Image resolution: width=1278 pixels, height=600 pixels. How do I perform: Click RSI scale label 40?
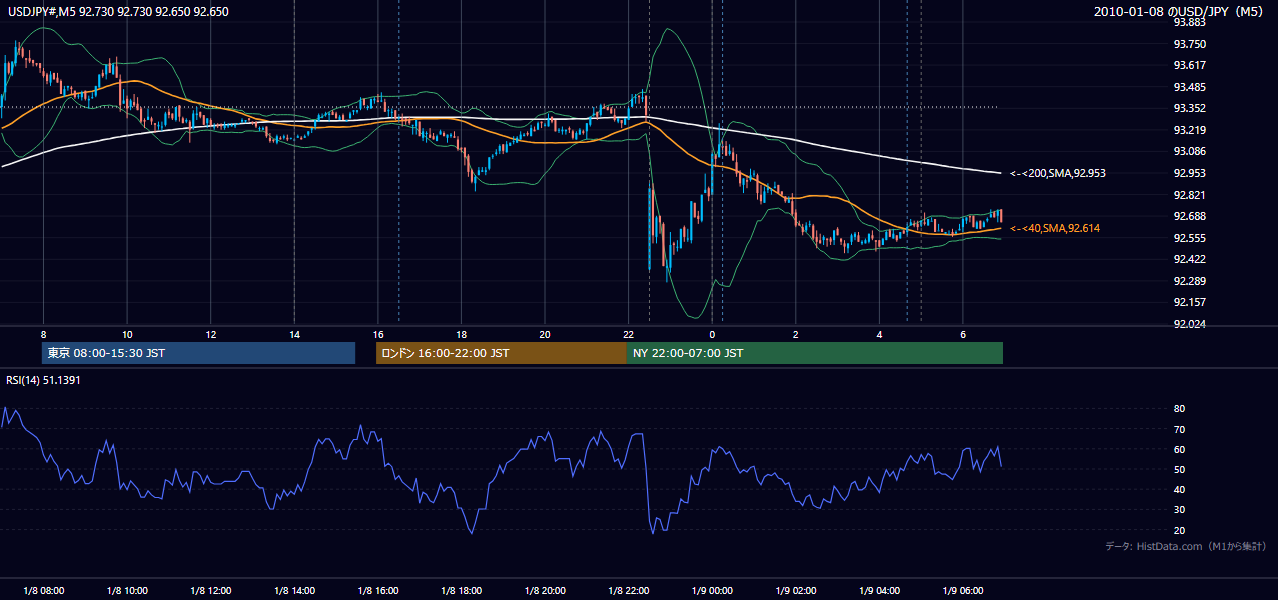[x=1179, y=489]
